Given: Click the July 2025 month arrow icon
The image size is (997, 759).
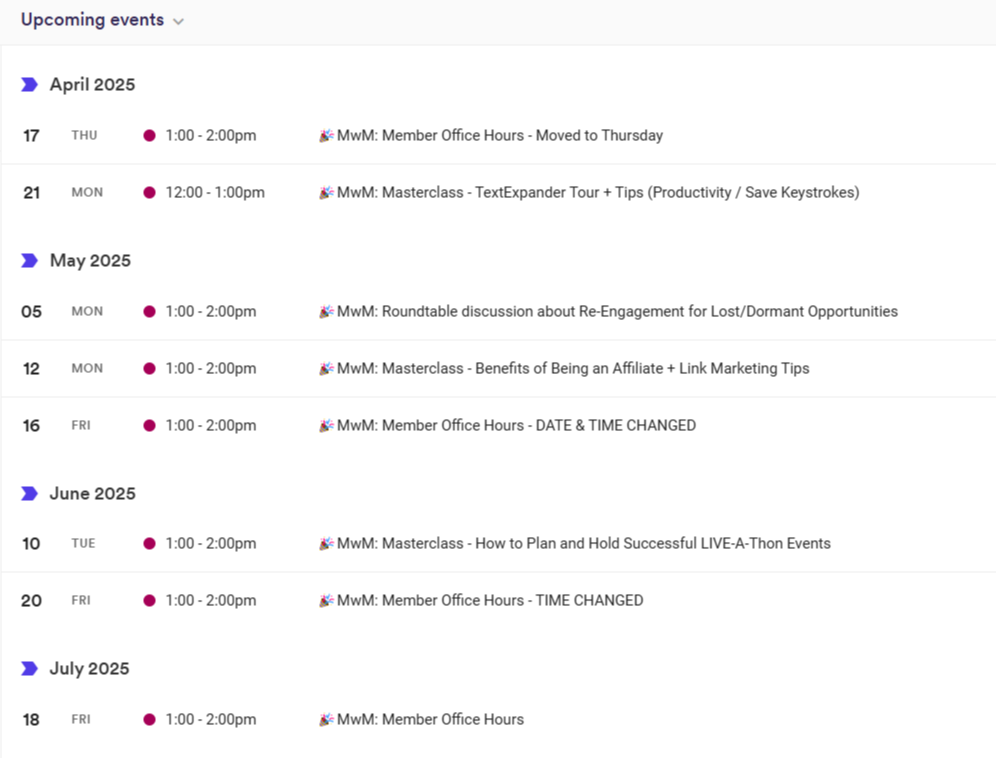Looking at the screenshot, I should coord(29,669).
